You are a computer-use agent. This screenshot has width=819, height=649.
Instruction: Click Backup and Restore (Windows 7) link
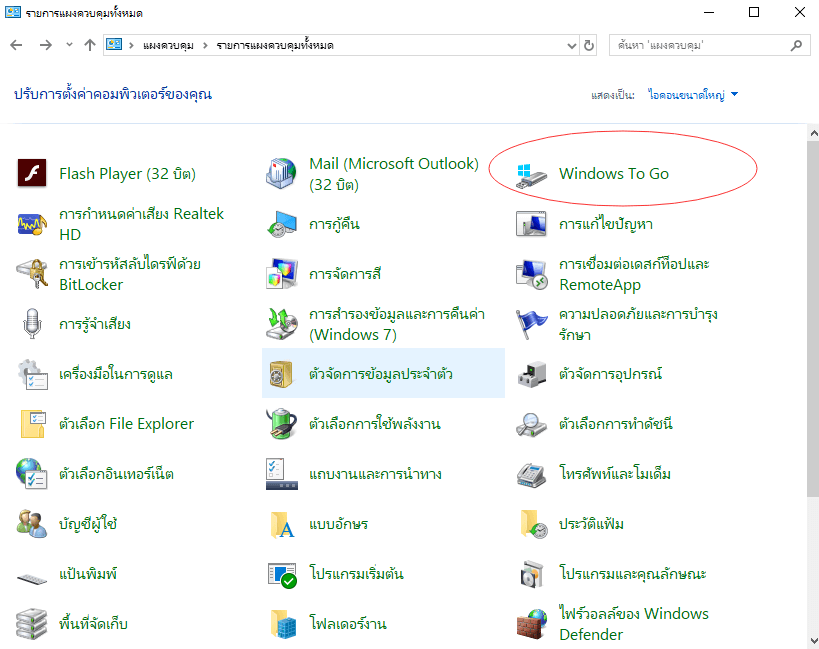point(396,324)
